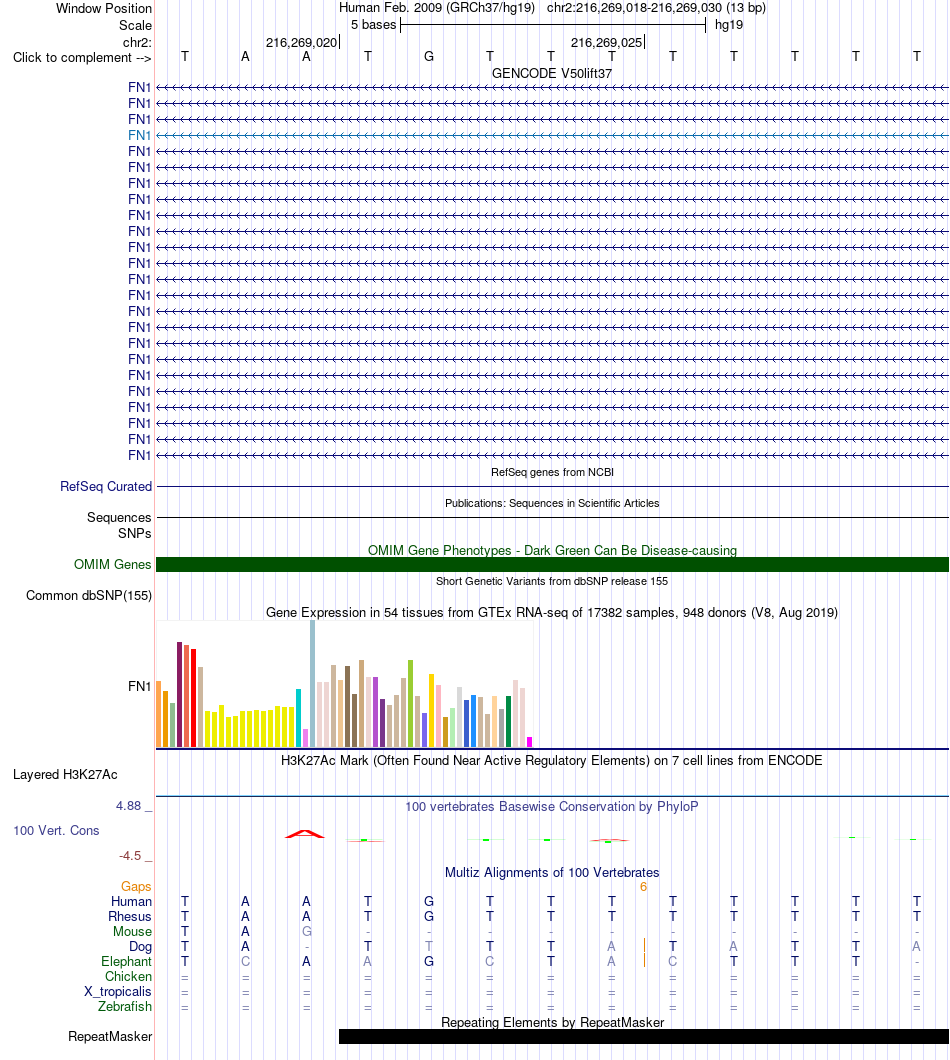Click the red A peak in the conservation track

pyautogui.click(x=305, y=834)
